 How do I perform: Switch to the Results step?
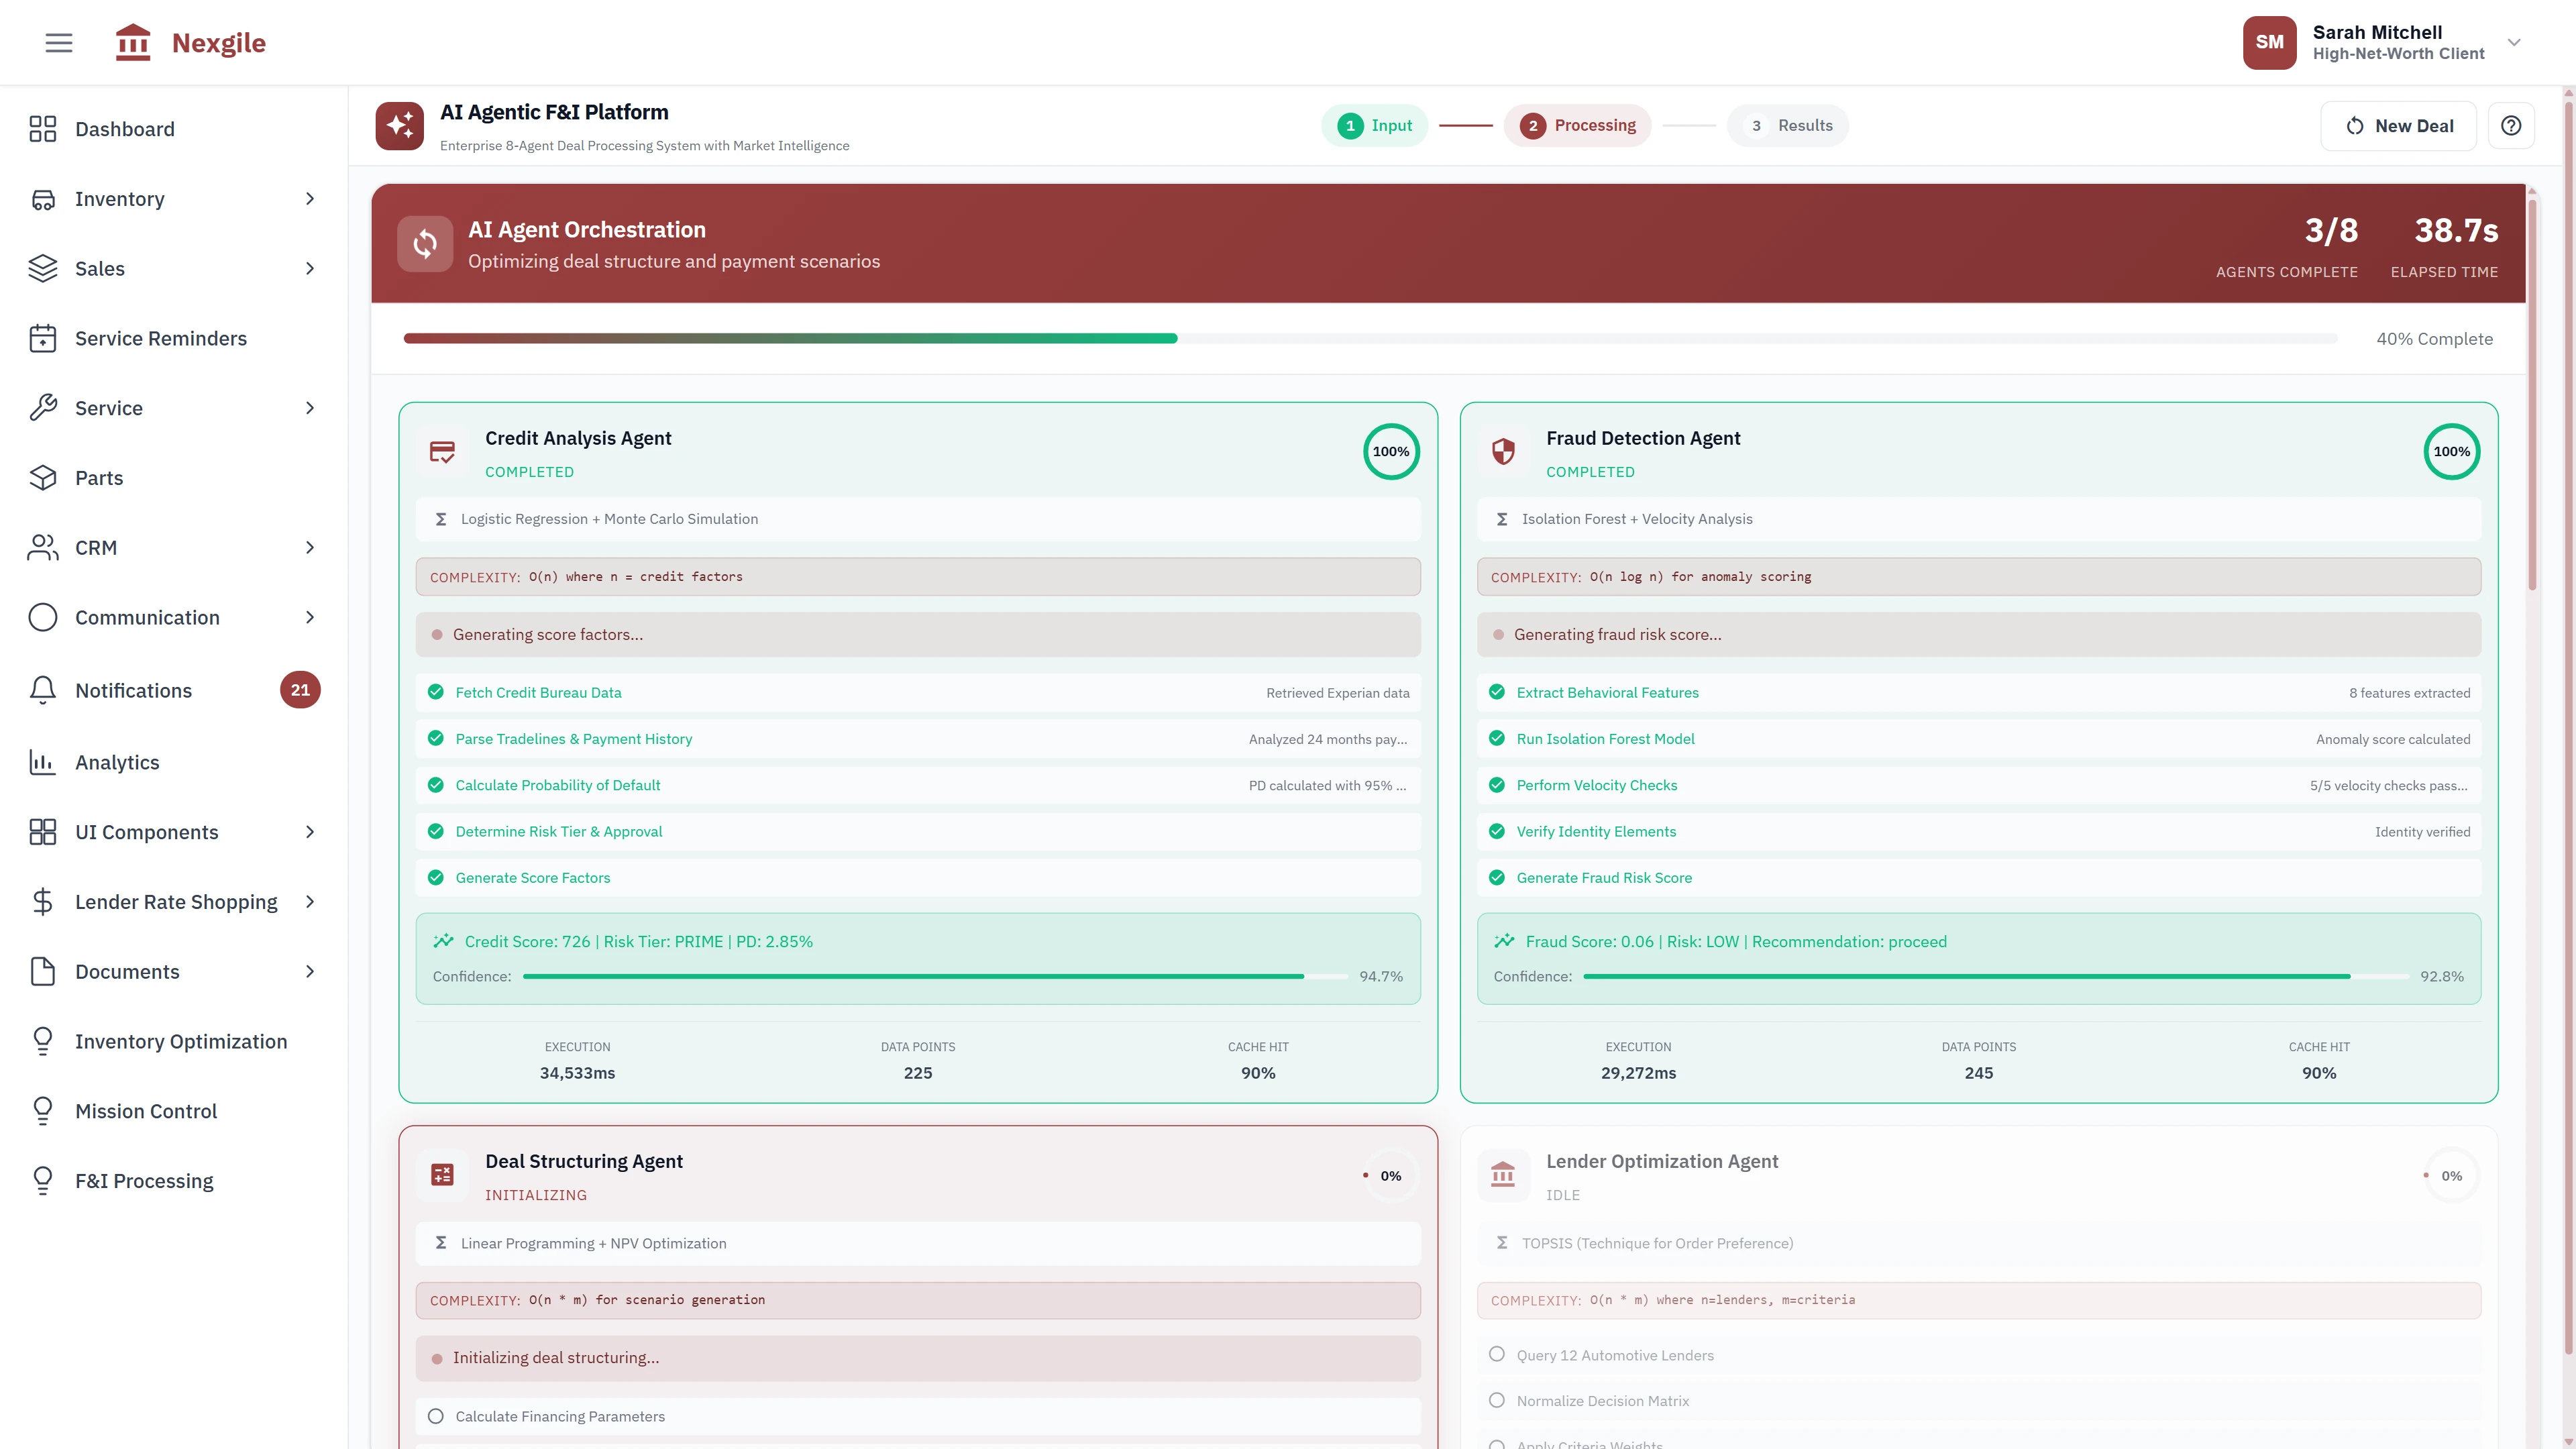coord(1788,125)
